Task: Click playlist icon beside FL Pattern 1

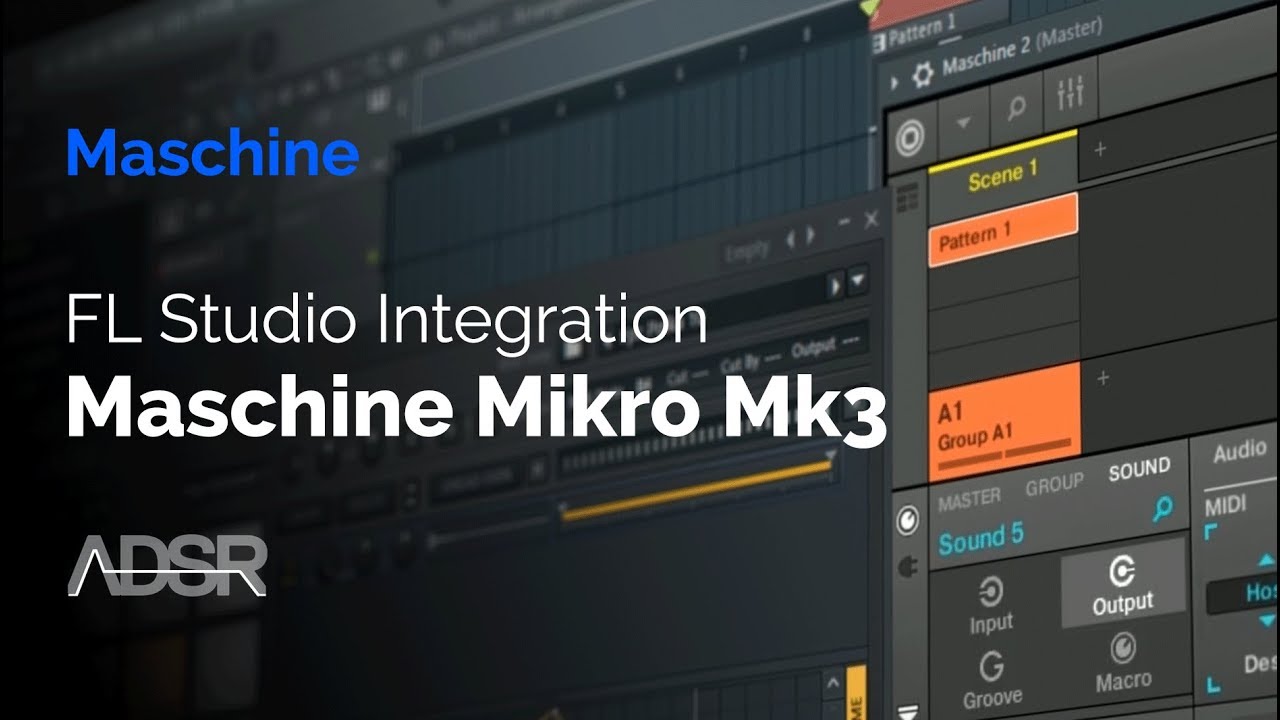Action: click(x=878, y=44)
